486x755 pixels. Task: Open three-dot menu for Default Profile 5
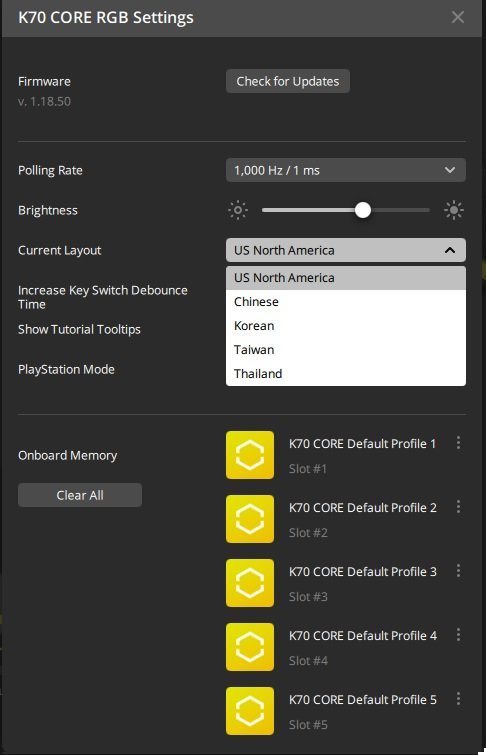click(458, 699)
